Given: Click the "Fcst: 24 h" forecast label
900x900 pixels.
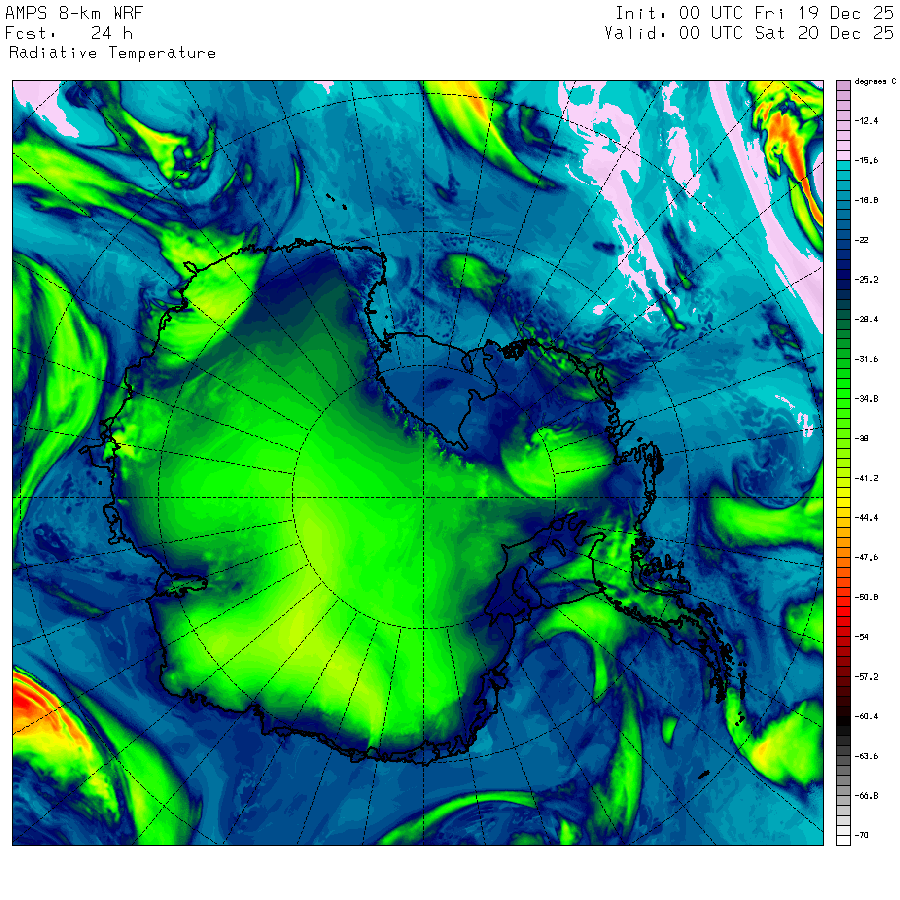Looking at the screenshot, I should (69, 33).
